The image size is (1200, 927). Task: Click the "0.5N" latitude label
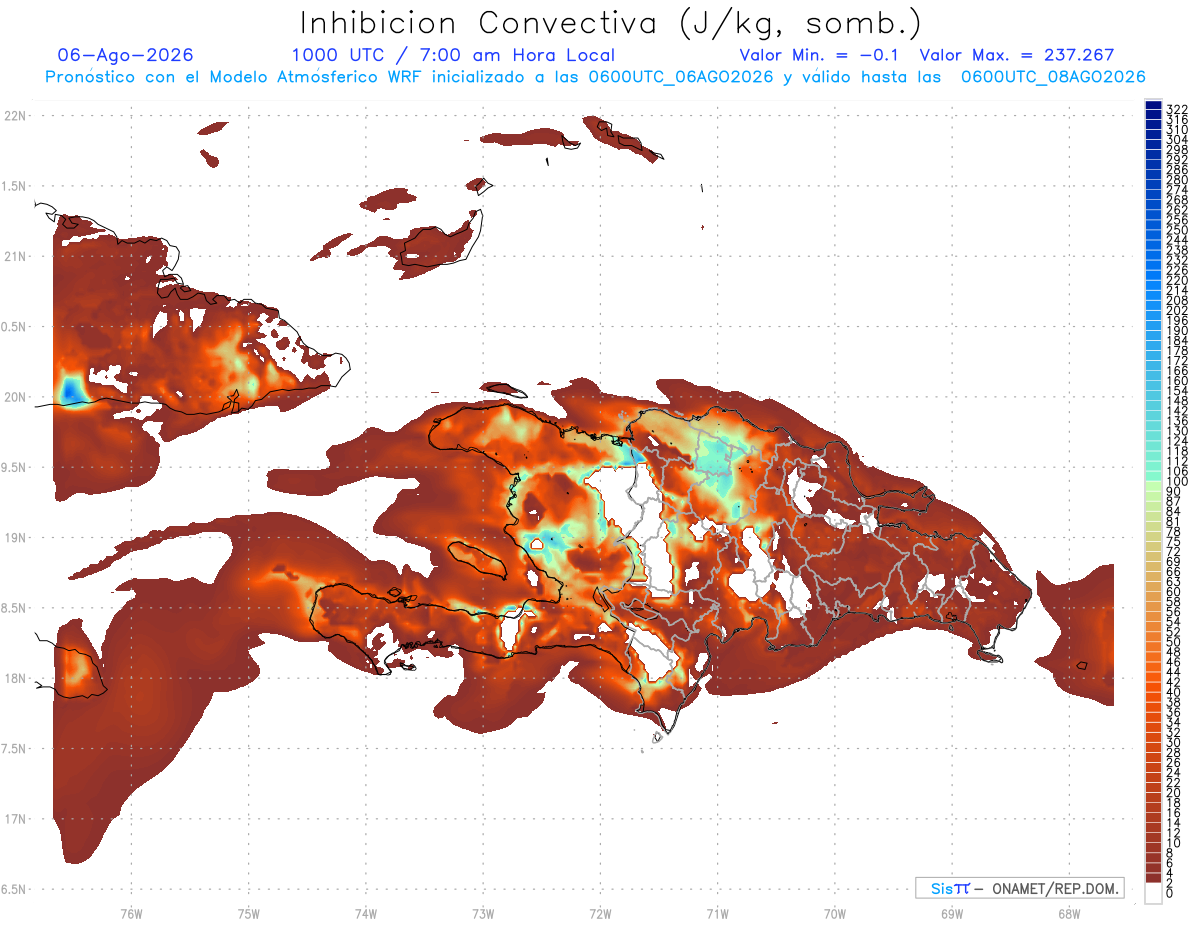coord(15,327)
